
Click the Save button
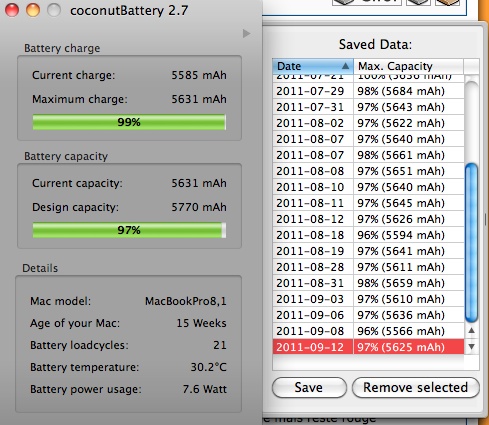click(x=309, y=388)
